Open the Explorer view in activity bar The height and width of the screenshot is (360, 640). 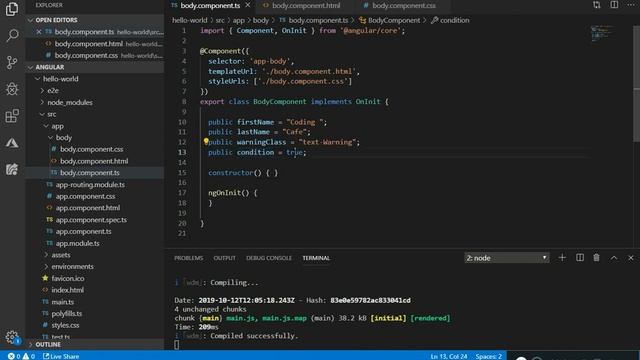pos(12,9)
